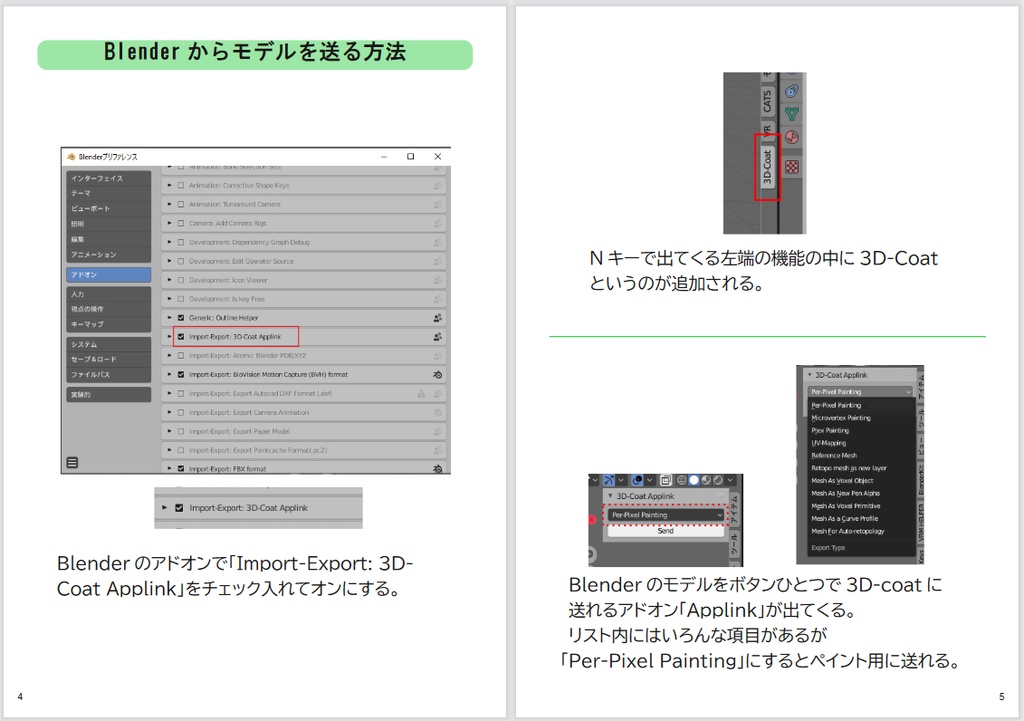Toggle the viewport gizmo icon in header
Viewport: 1024px width, 721px height.
pyautogui.click(x=609, y=480)
